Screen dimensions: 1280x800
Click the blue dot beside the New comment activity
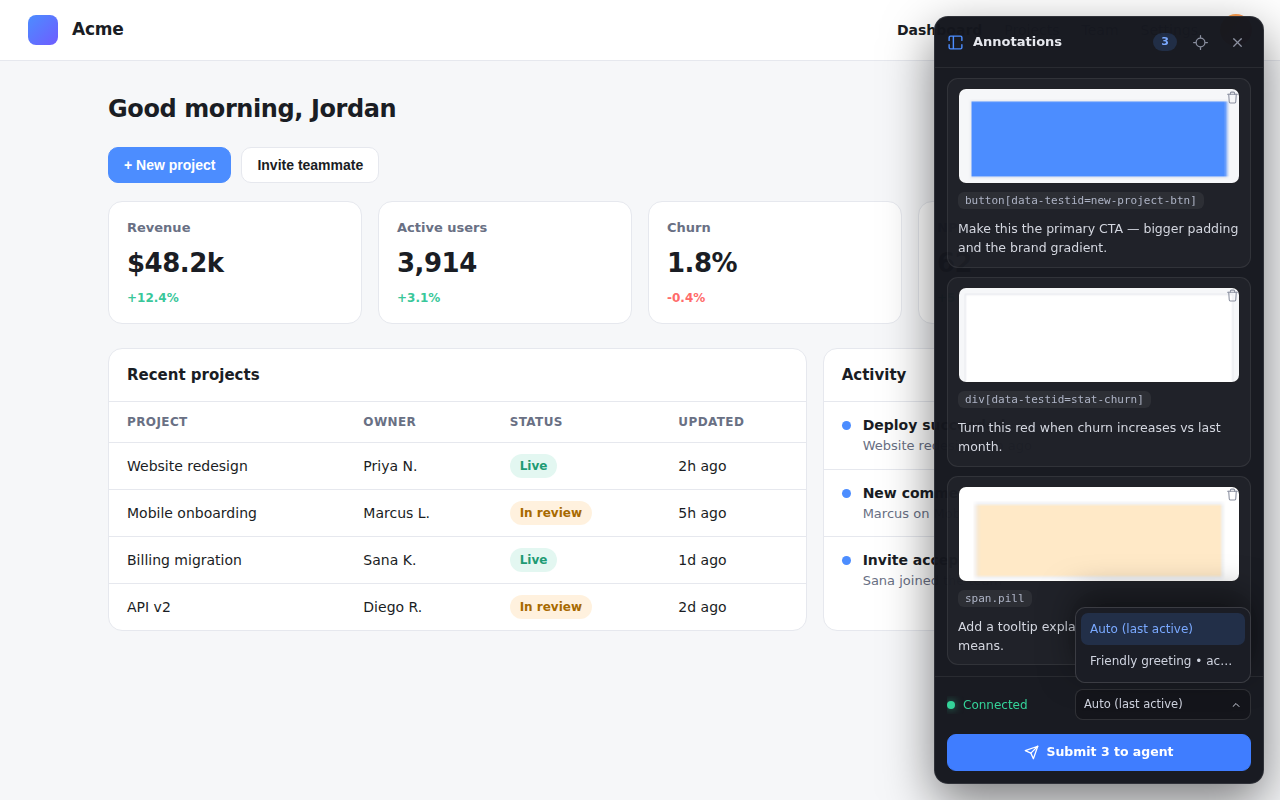click(846, 493)
